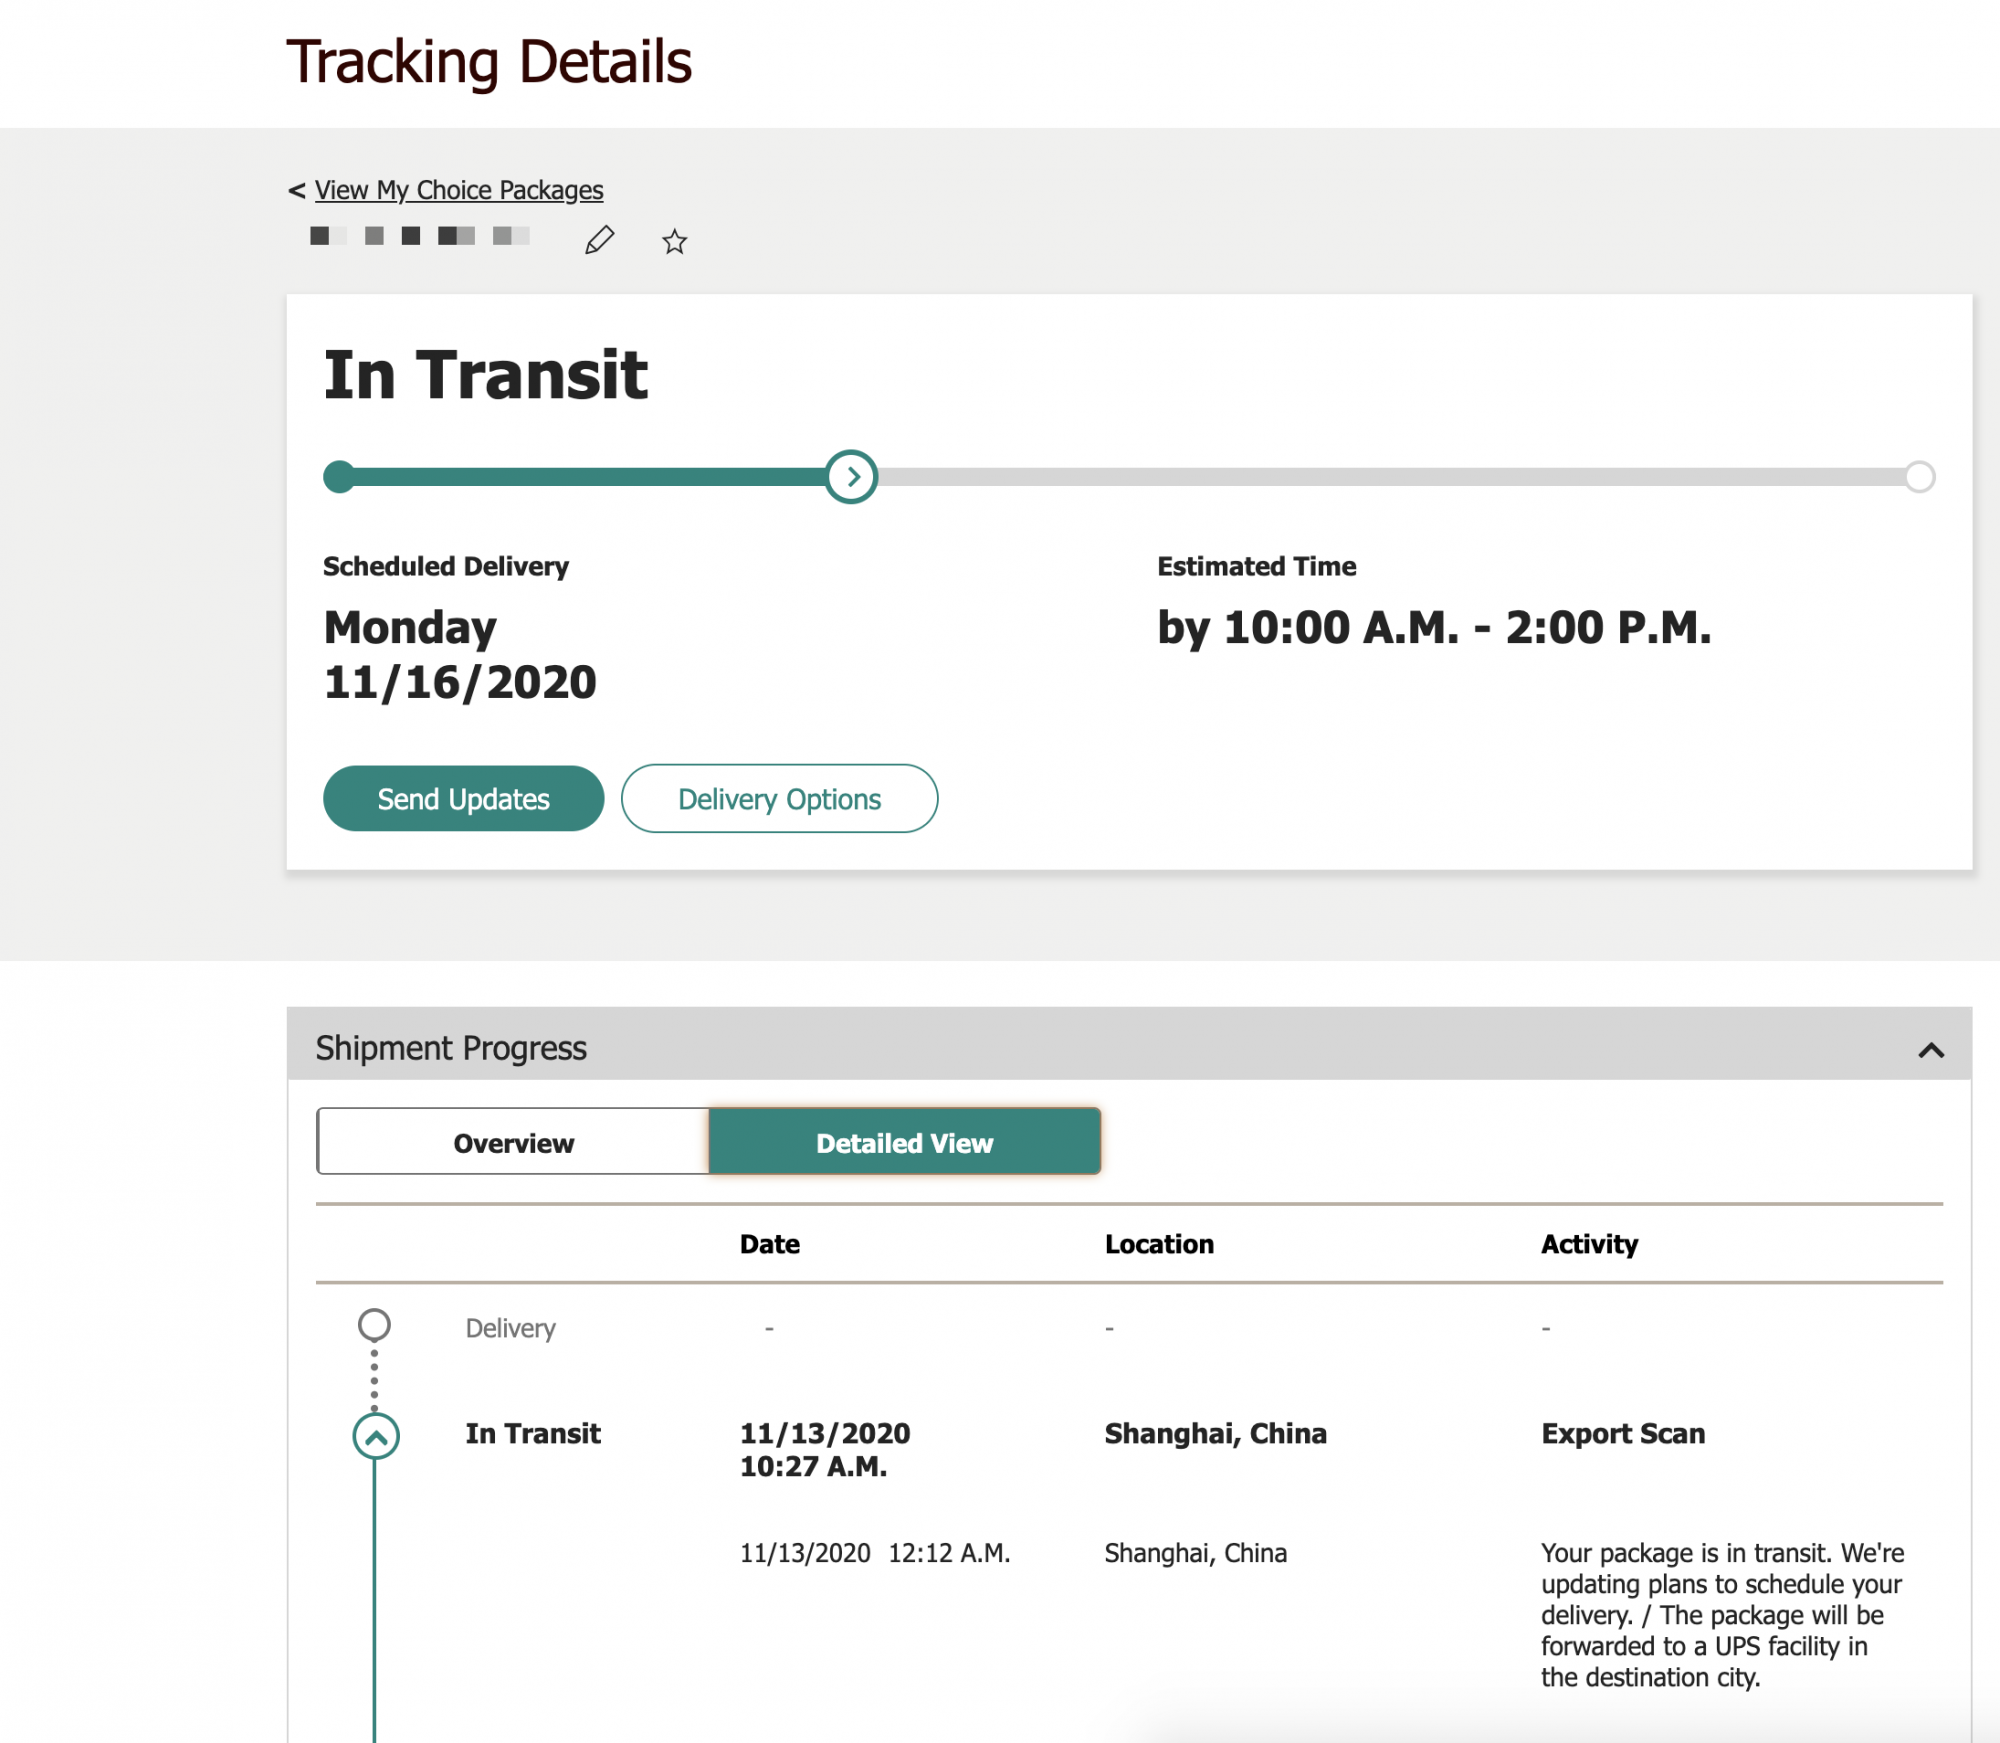This screenshot has height=1743, width=2000.
Task: Click the In Transit chevron circle icon
Action: tap(376, 1437)
